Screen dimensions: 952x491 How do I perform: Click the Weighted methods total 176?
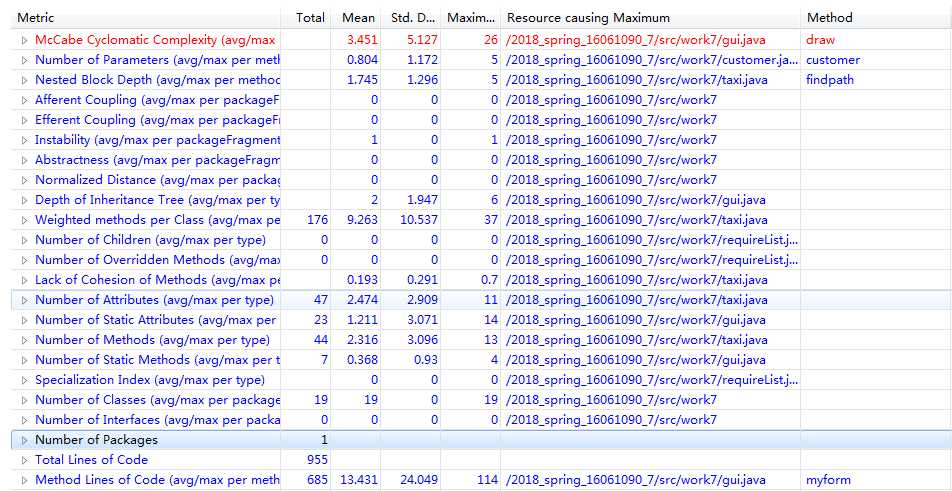(x=317, y=220)
